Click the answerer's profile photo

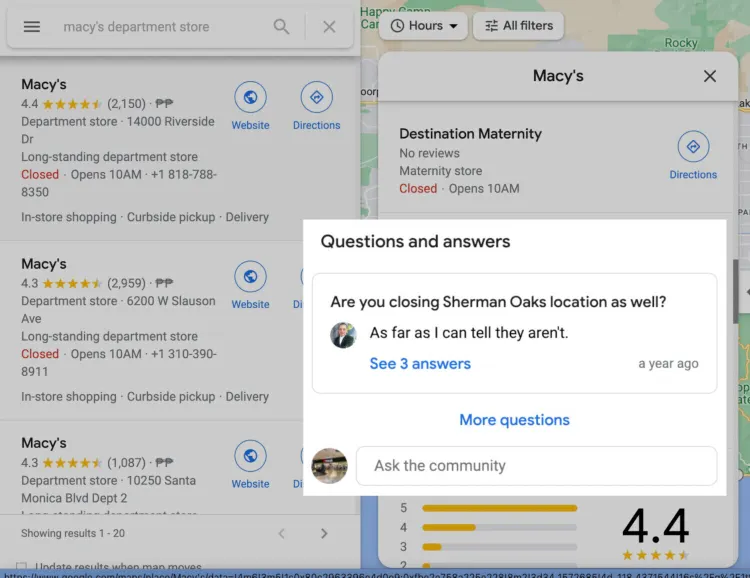pyautogui.click(x=343, y=335)
